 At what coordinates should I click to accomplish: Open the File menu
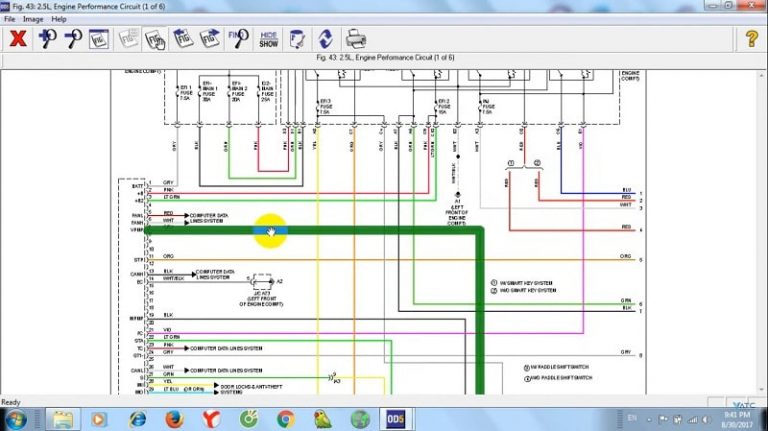pyautogui.click(x=9, y=19)
